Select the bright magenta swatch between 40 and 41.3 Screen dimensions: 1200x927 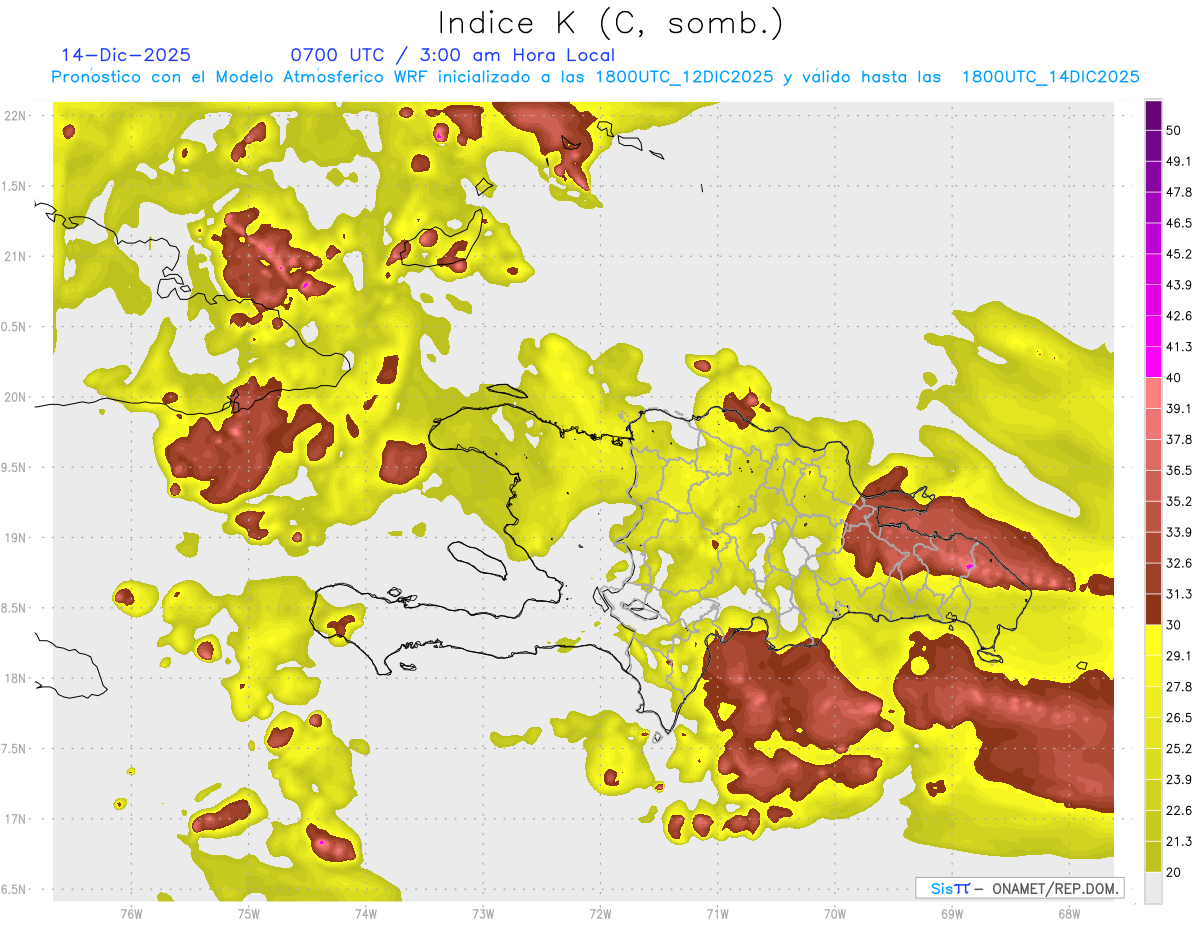point(1154,362)
